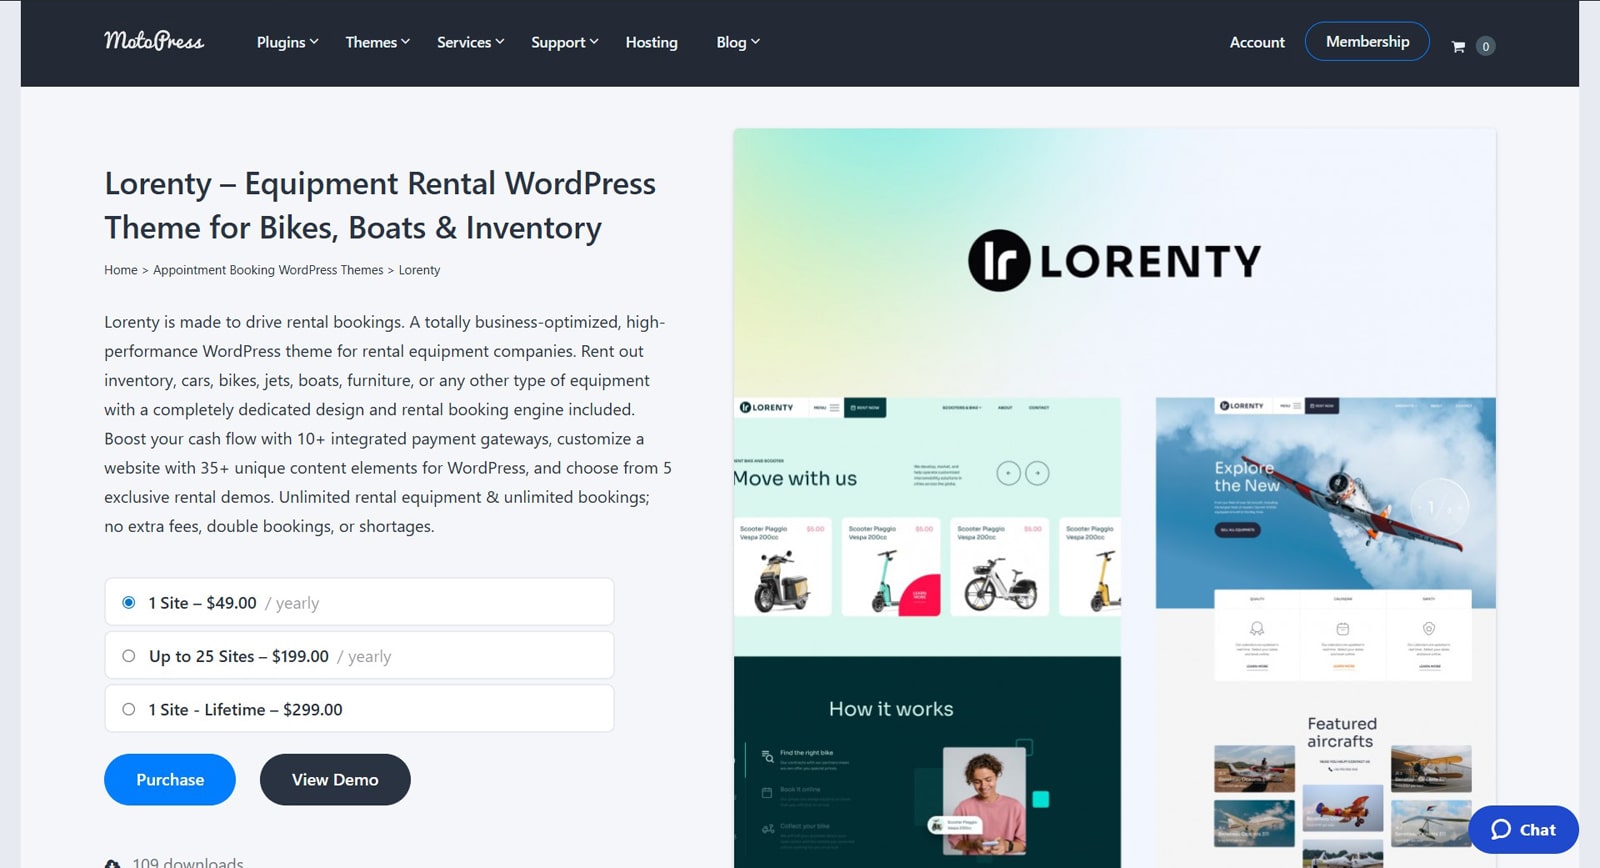Image resolution: width=1600 pixels, height=868 pixels.
Task: Open the shopping cart icon
Action: (1458, 46)
